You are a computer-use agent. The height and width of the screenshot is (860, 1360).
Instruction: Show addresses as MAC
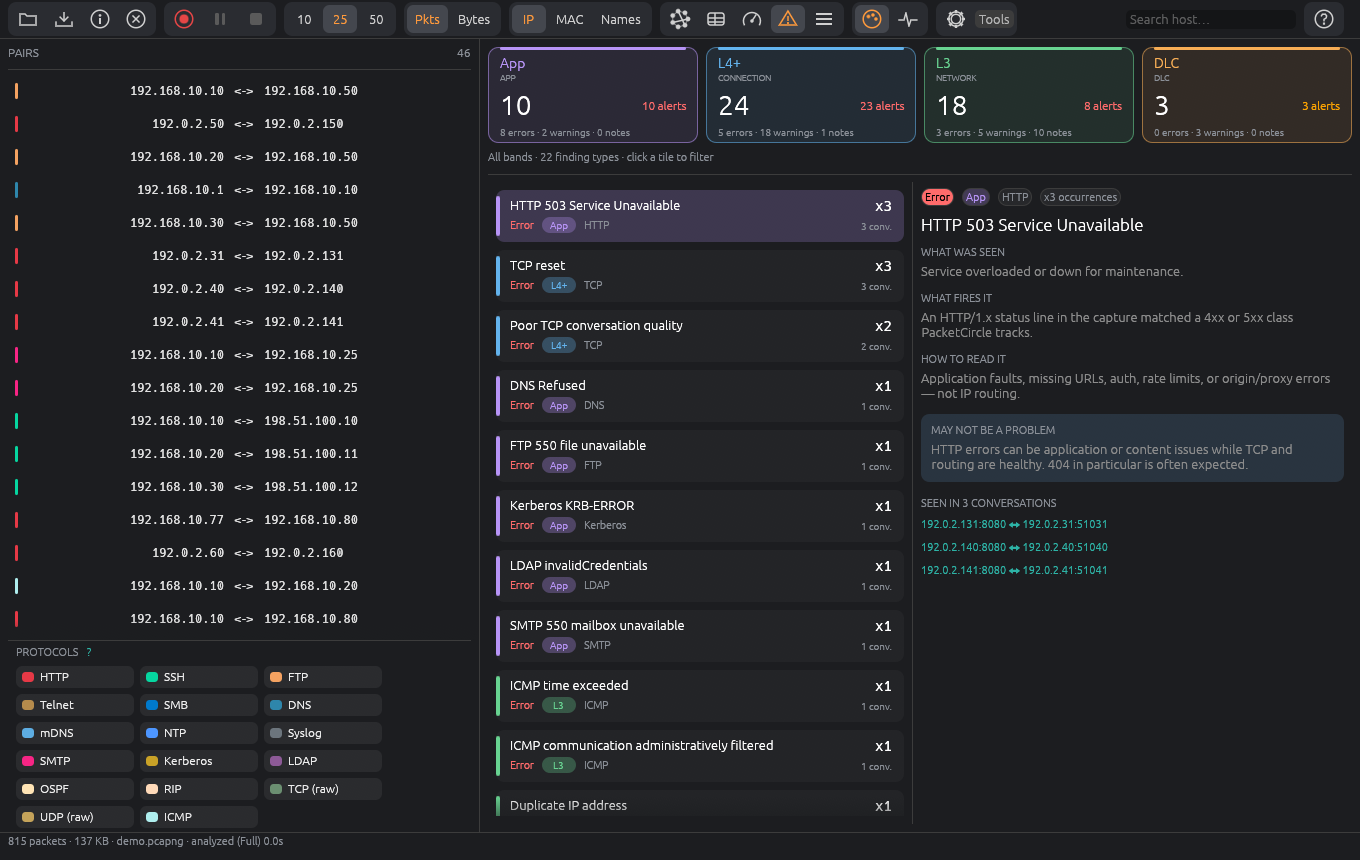(x=570, y=19)
